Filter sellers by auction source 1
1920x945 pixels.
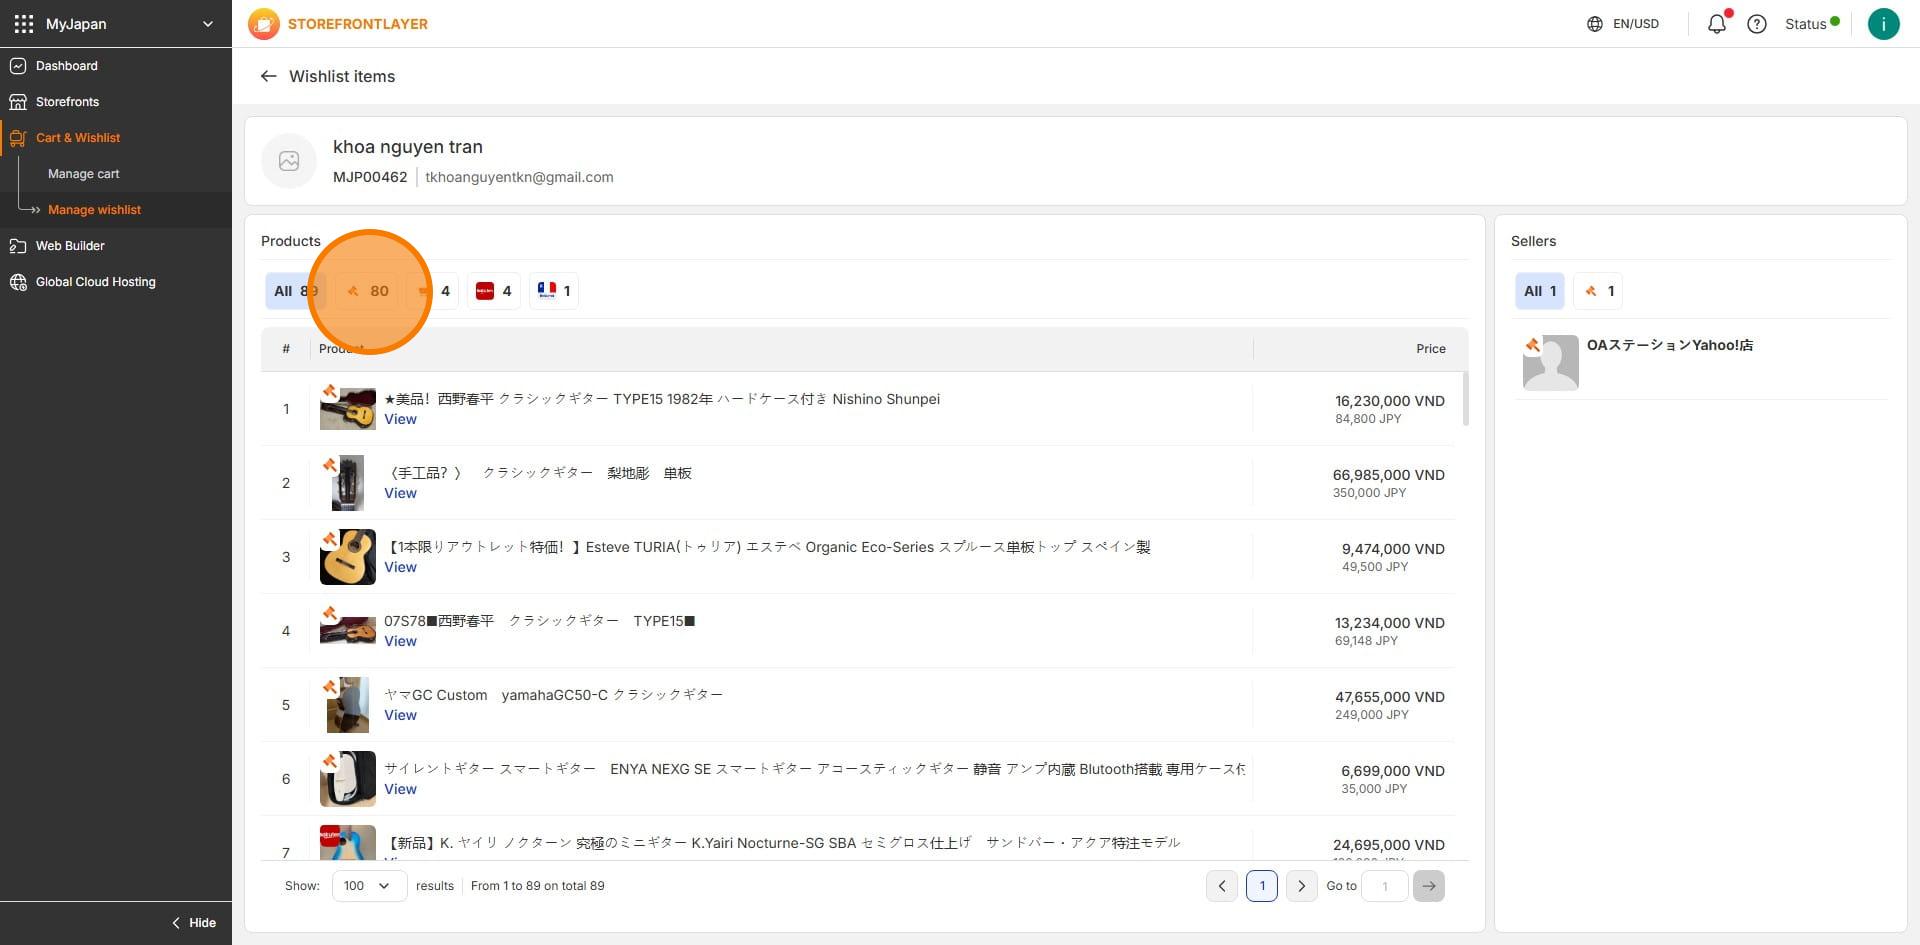[x=1599, y=291]
